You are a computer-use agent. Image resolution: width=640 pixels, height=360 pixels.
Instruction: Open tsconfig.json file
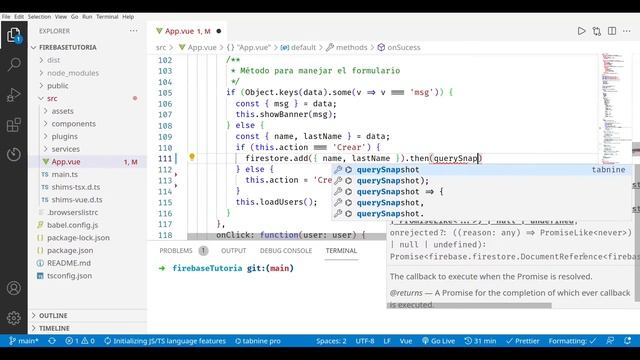(x=88, y=276)
